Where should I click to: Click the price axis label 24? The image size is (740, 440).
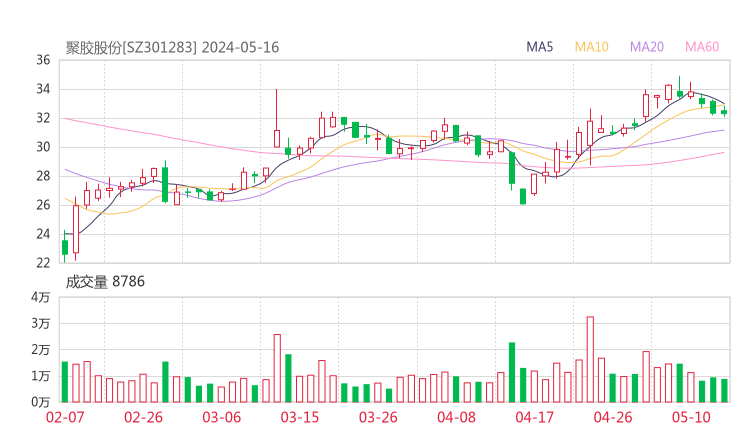pos(43,234)
